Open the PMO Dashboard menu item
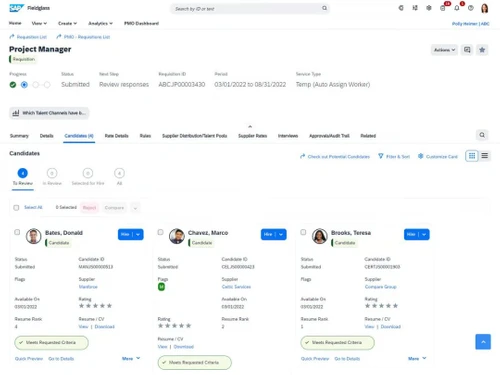Viewport: 500px width, 375px height. tap(141, 23)
